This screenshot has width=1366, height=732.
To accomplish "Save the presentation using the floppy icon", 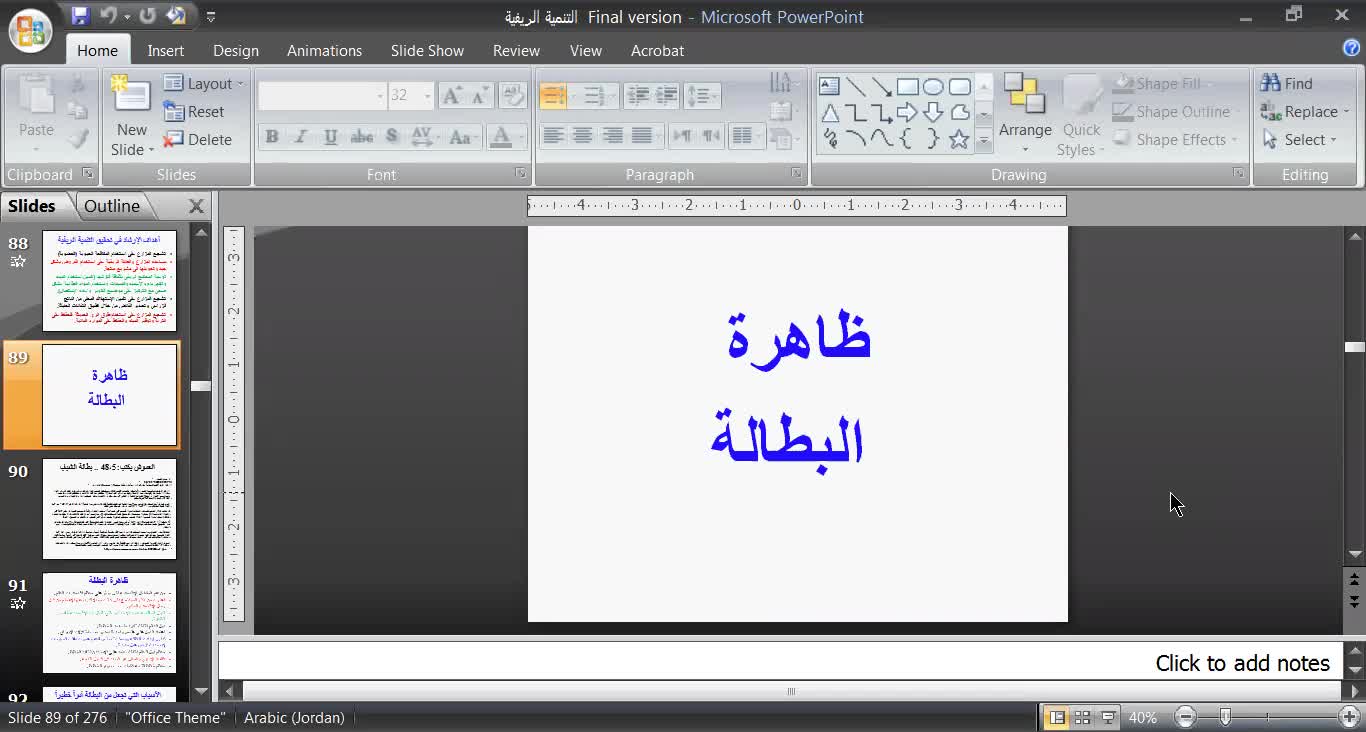I will [x=80, y=16].
